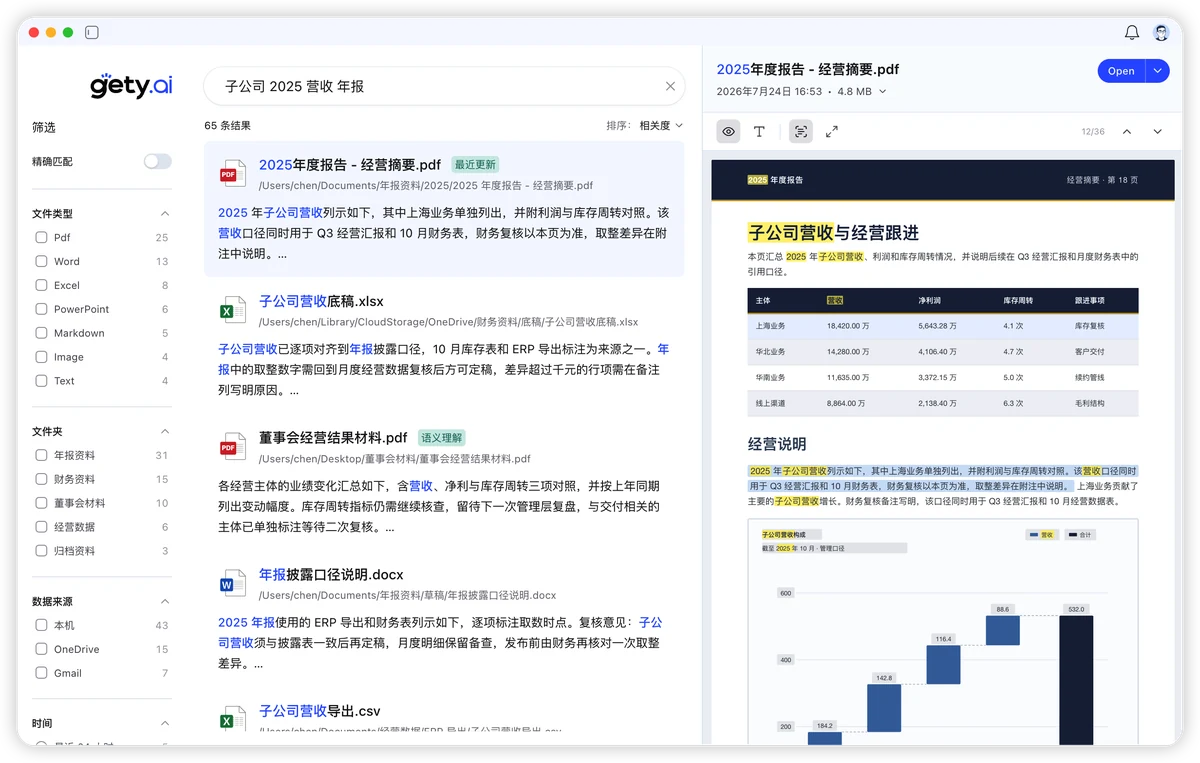Collapse the 数据来源 filter section
The width and height of the screenshot is (1200, 763).
pyautogui.click(x=165, y=601)
